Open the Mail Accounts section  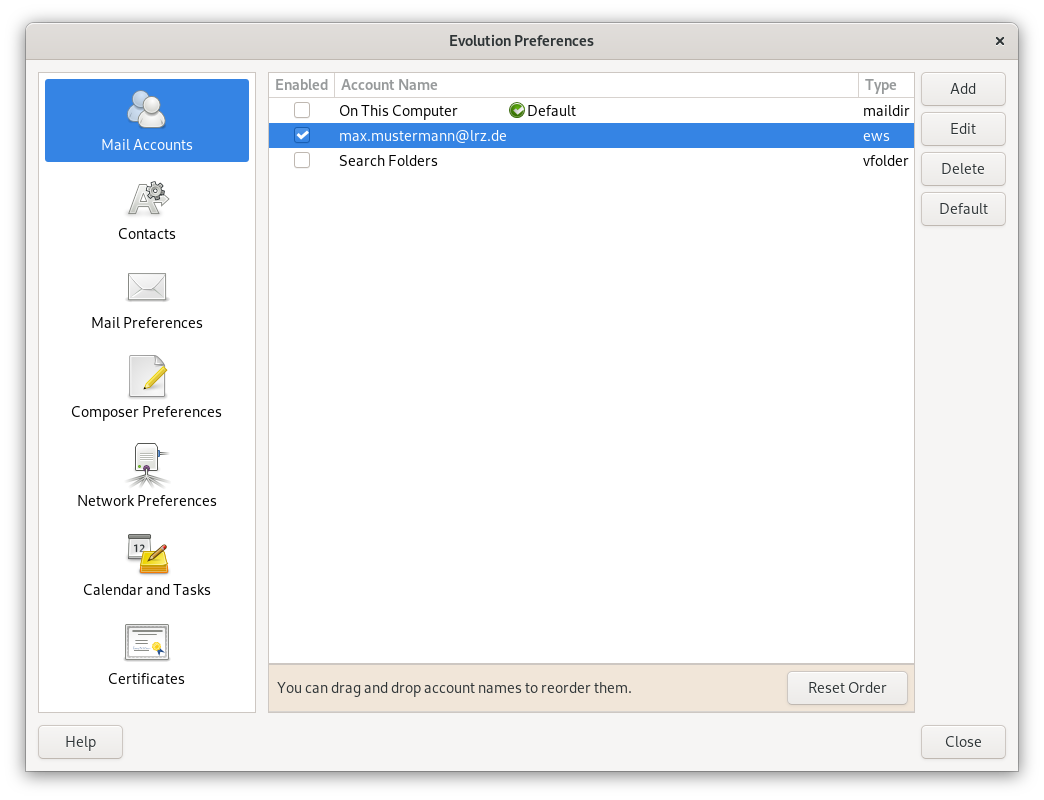pyautogui.click(x=146, y=120)
